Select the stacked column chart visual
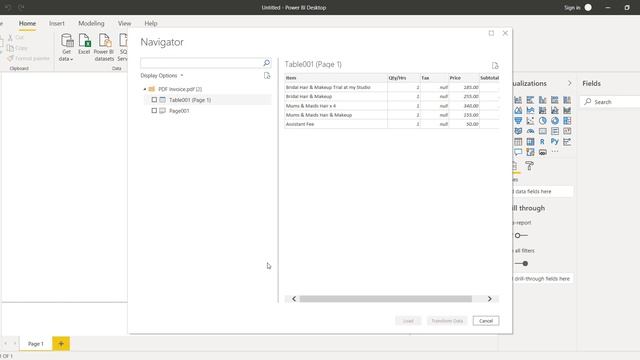 click(518, 100)
